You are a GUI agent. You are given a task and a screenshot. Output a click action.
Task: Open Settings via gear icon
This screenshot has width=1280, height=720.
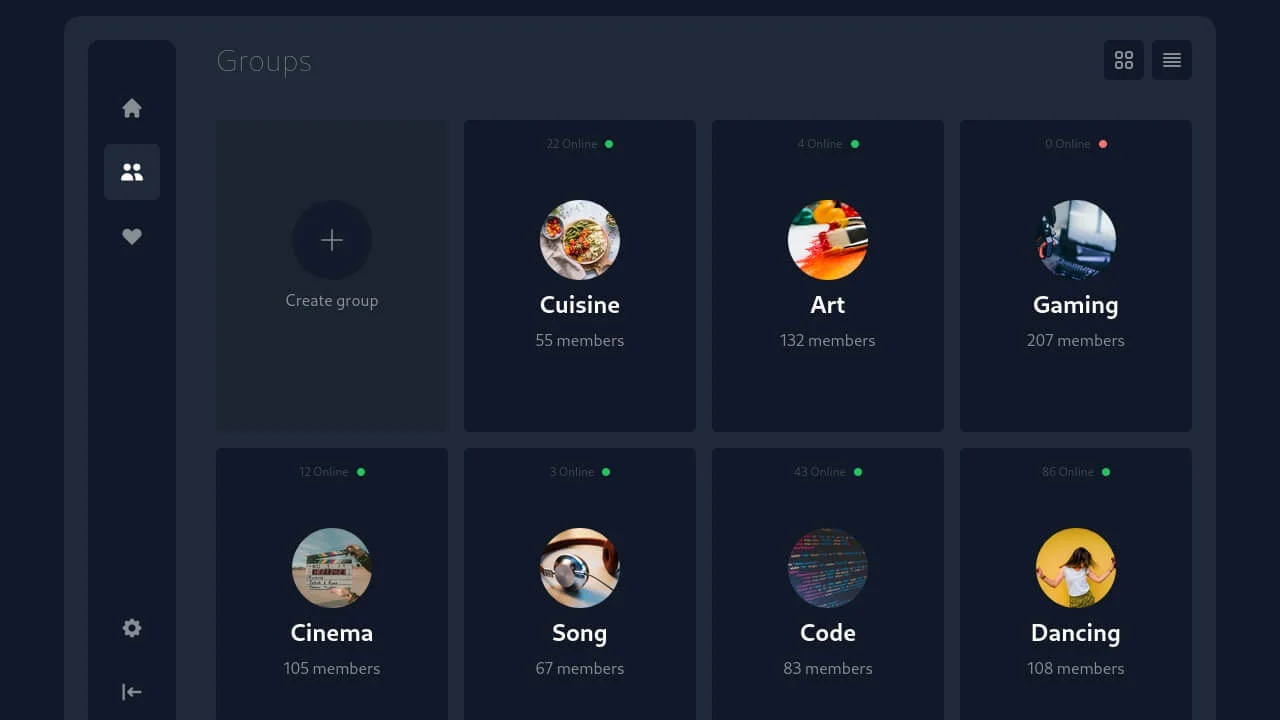click(x=132, y=627)
